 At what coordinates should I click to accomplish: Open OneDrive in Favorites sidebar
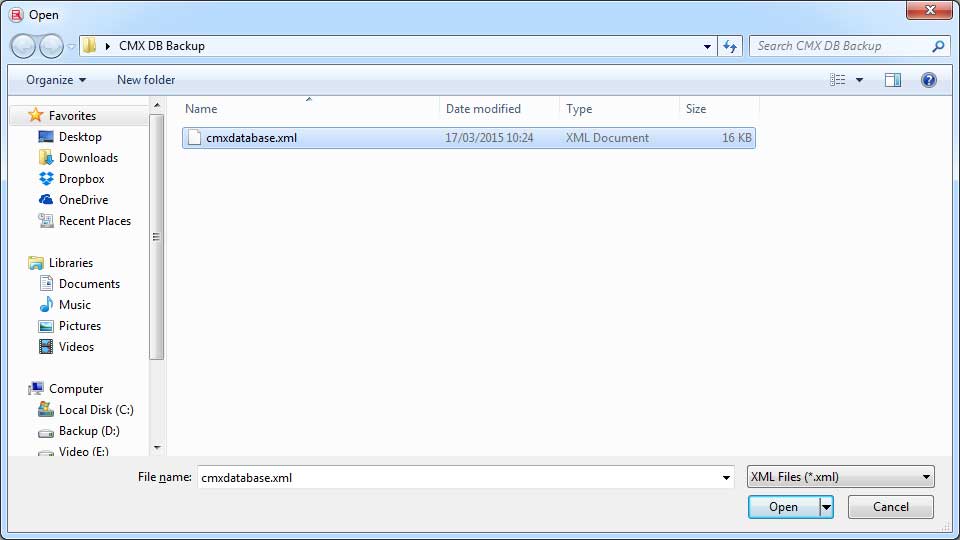(x=83, y=200)
